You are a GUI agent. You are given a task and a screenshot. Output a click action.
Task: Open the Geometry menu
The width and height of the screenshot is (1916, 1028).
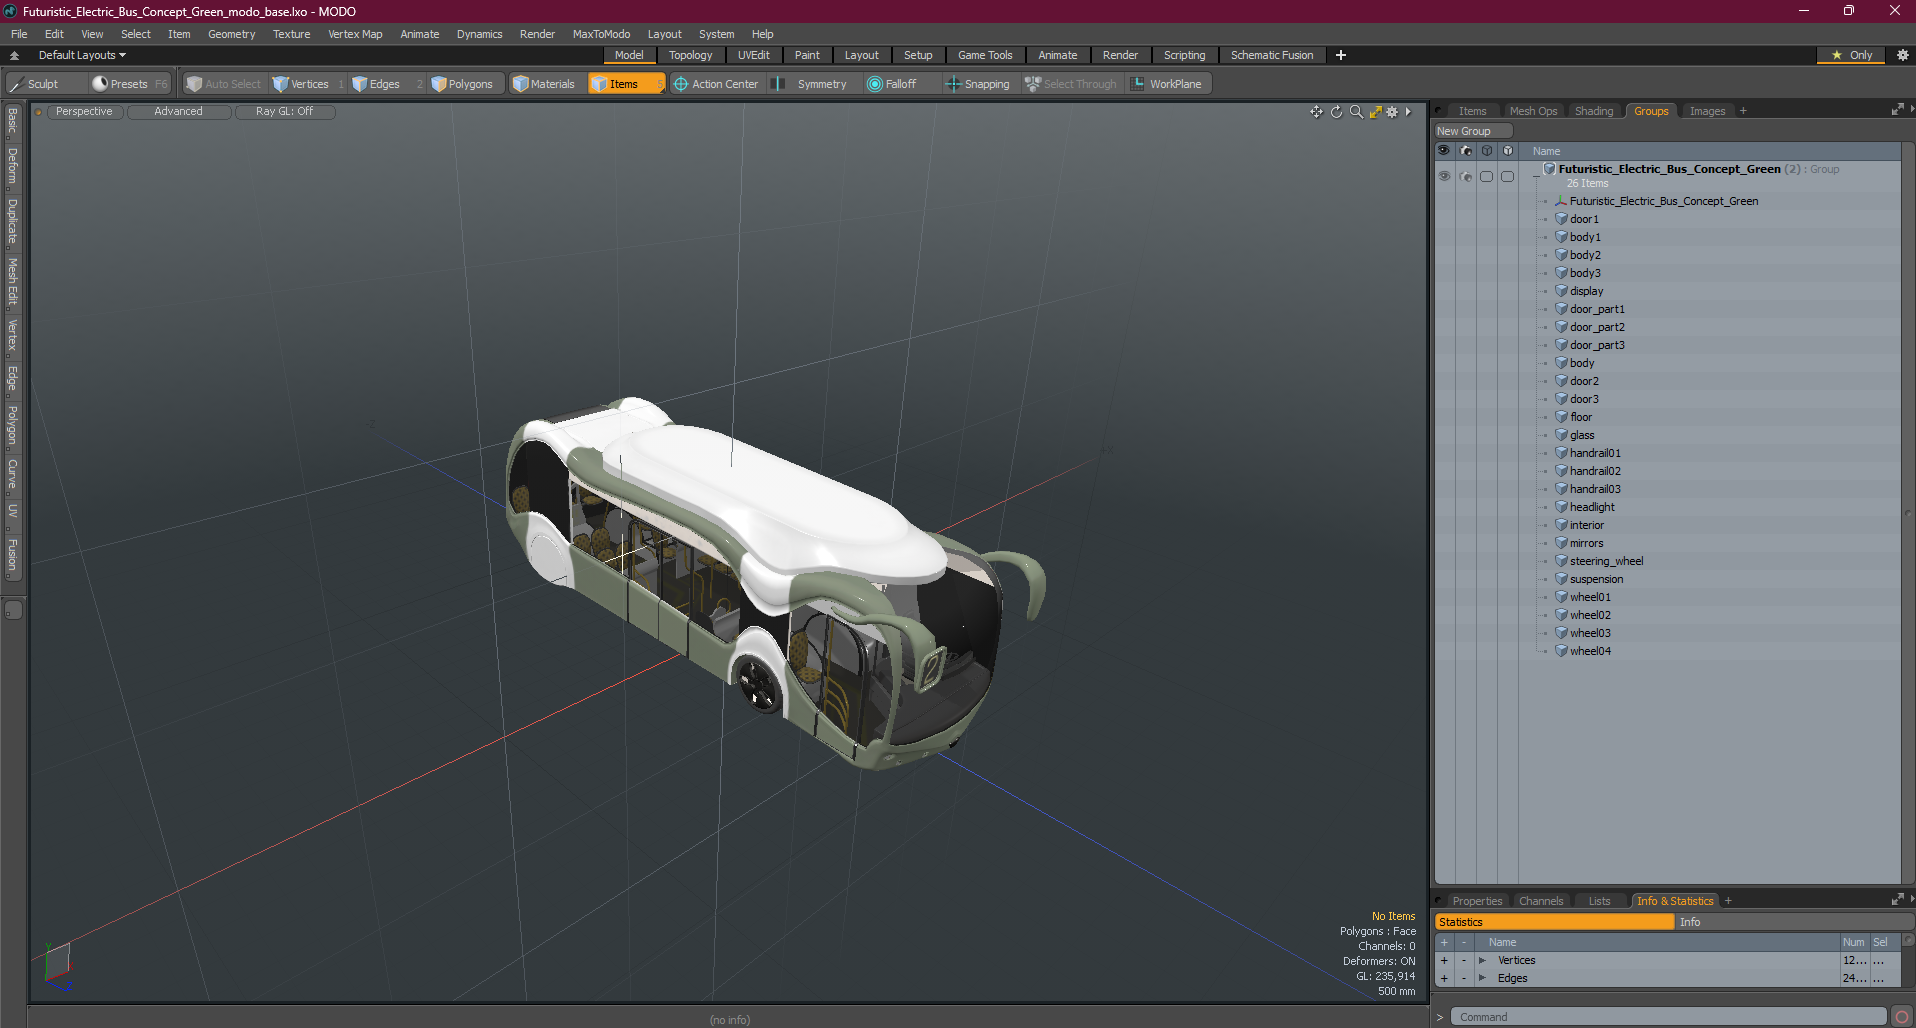click(231, 34)
